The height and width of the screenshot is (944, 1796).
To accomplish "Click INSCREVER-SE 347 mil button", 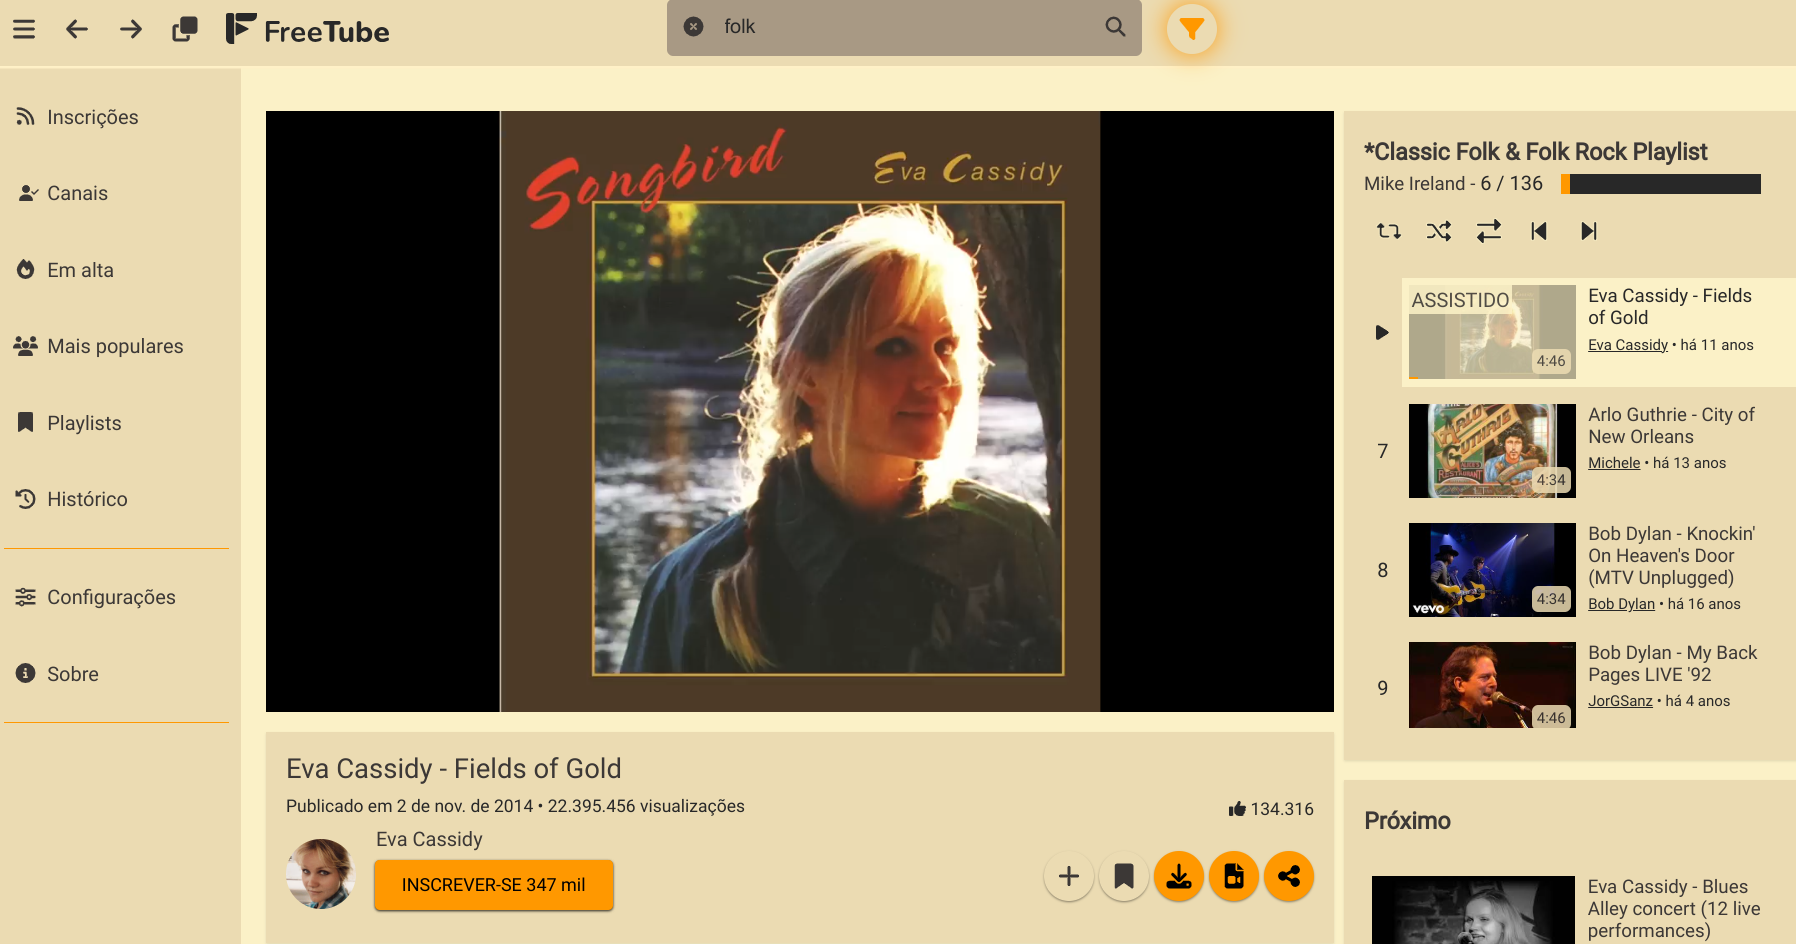I will tap(494, 885).
